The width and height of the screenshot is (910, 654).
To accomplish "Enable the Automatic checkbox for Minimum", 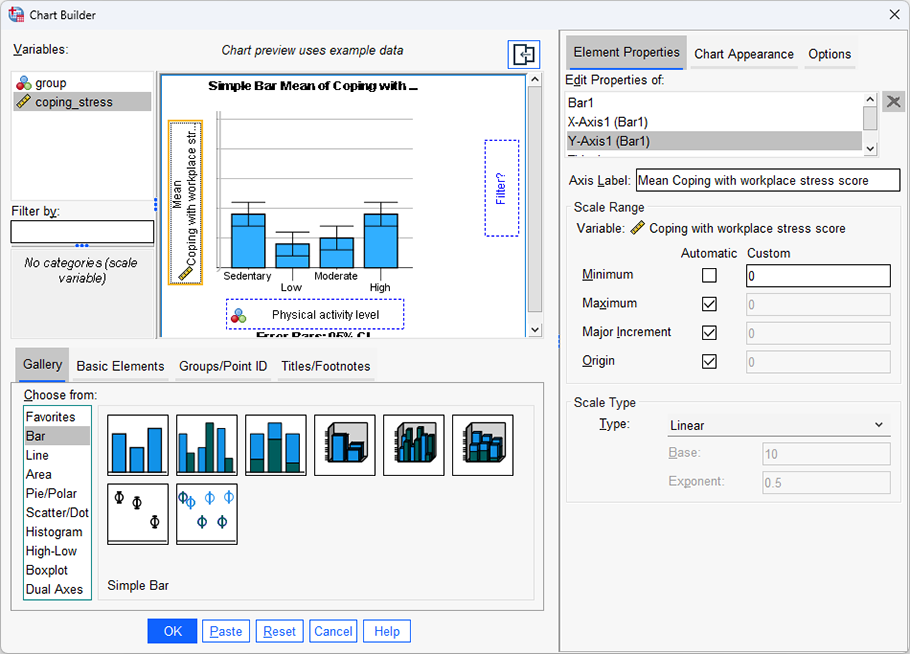I will [709, 275].
